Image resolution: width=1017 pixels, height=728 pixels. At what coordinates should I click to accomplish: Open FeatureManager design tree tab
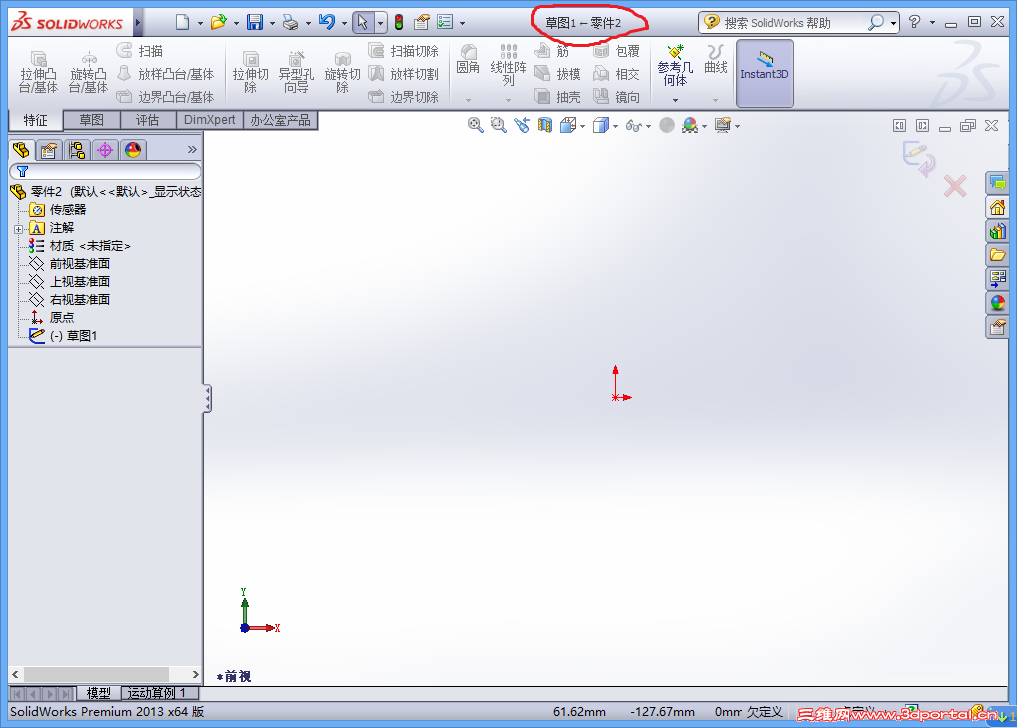21,150
